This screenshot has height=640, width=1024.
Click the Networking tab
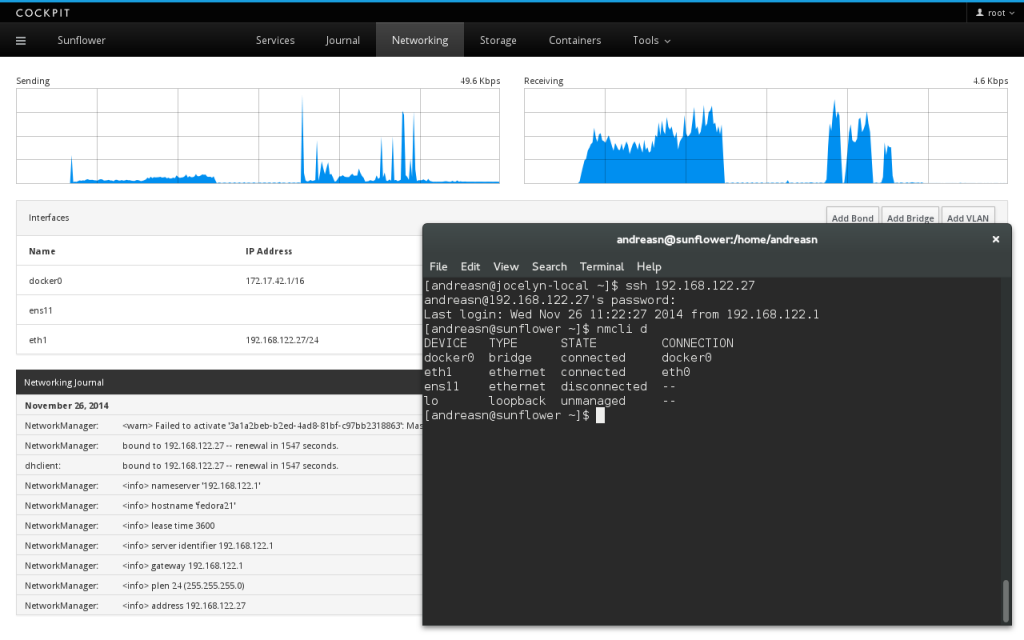420,41
